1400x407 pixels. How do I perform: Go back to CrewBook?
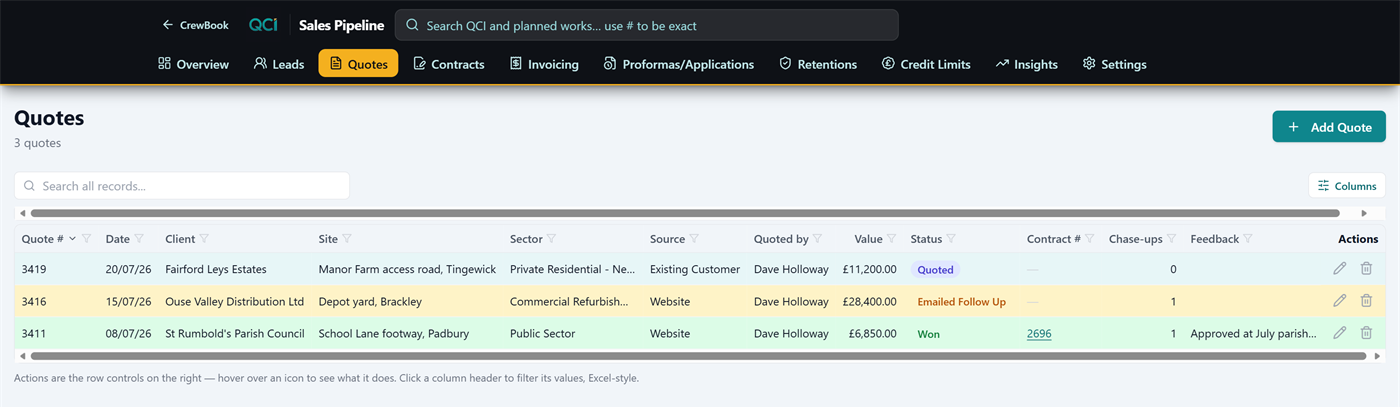(195, 25)
